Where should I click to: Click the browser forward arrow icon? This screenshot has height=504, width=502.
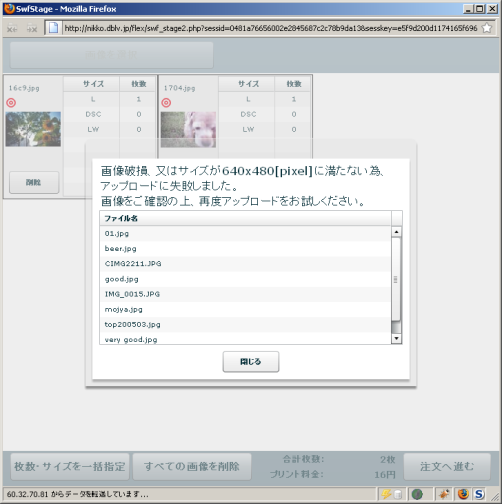32,29
